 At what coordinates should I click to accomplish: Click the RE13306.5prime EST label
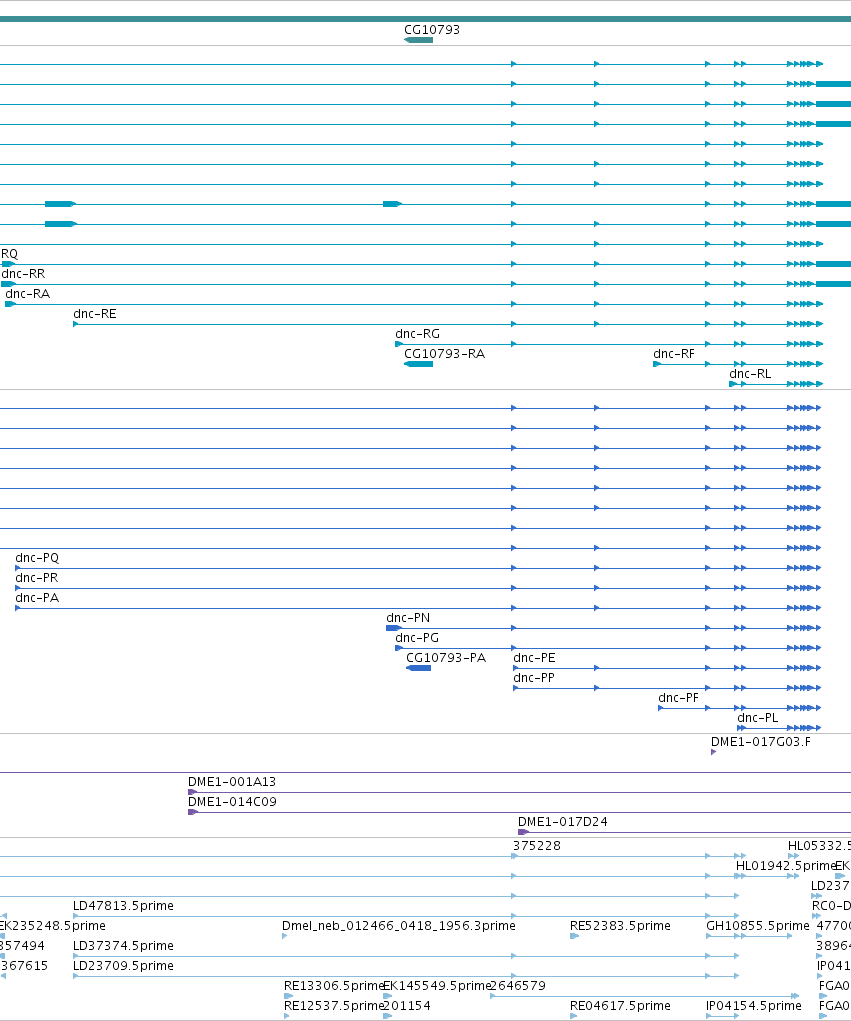(x=333, y=986)
